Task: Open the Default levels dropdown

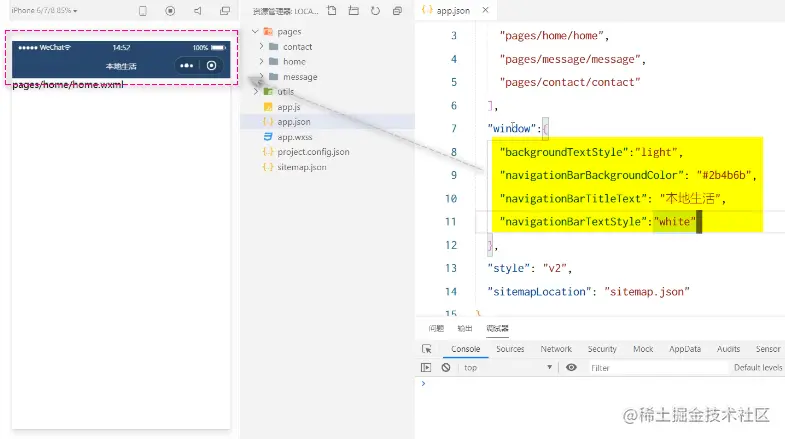Action: 758,367
